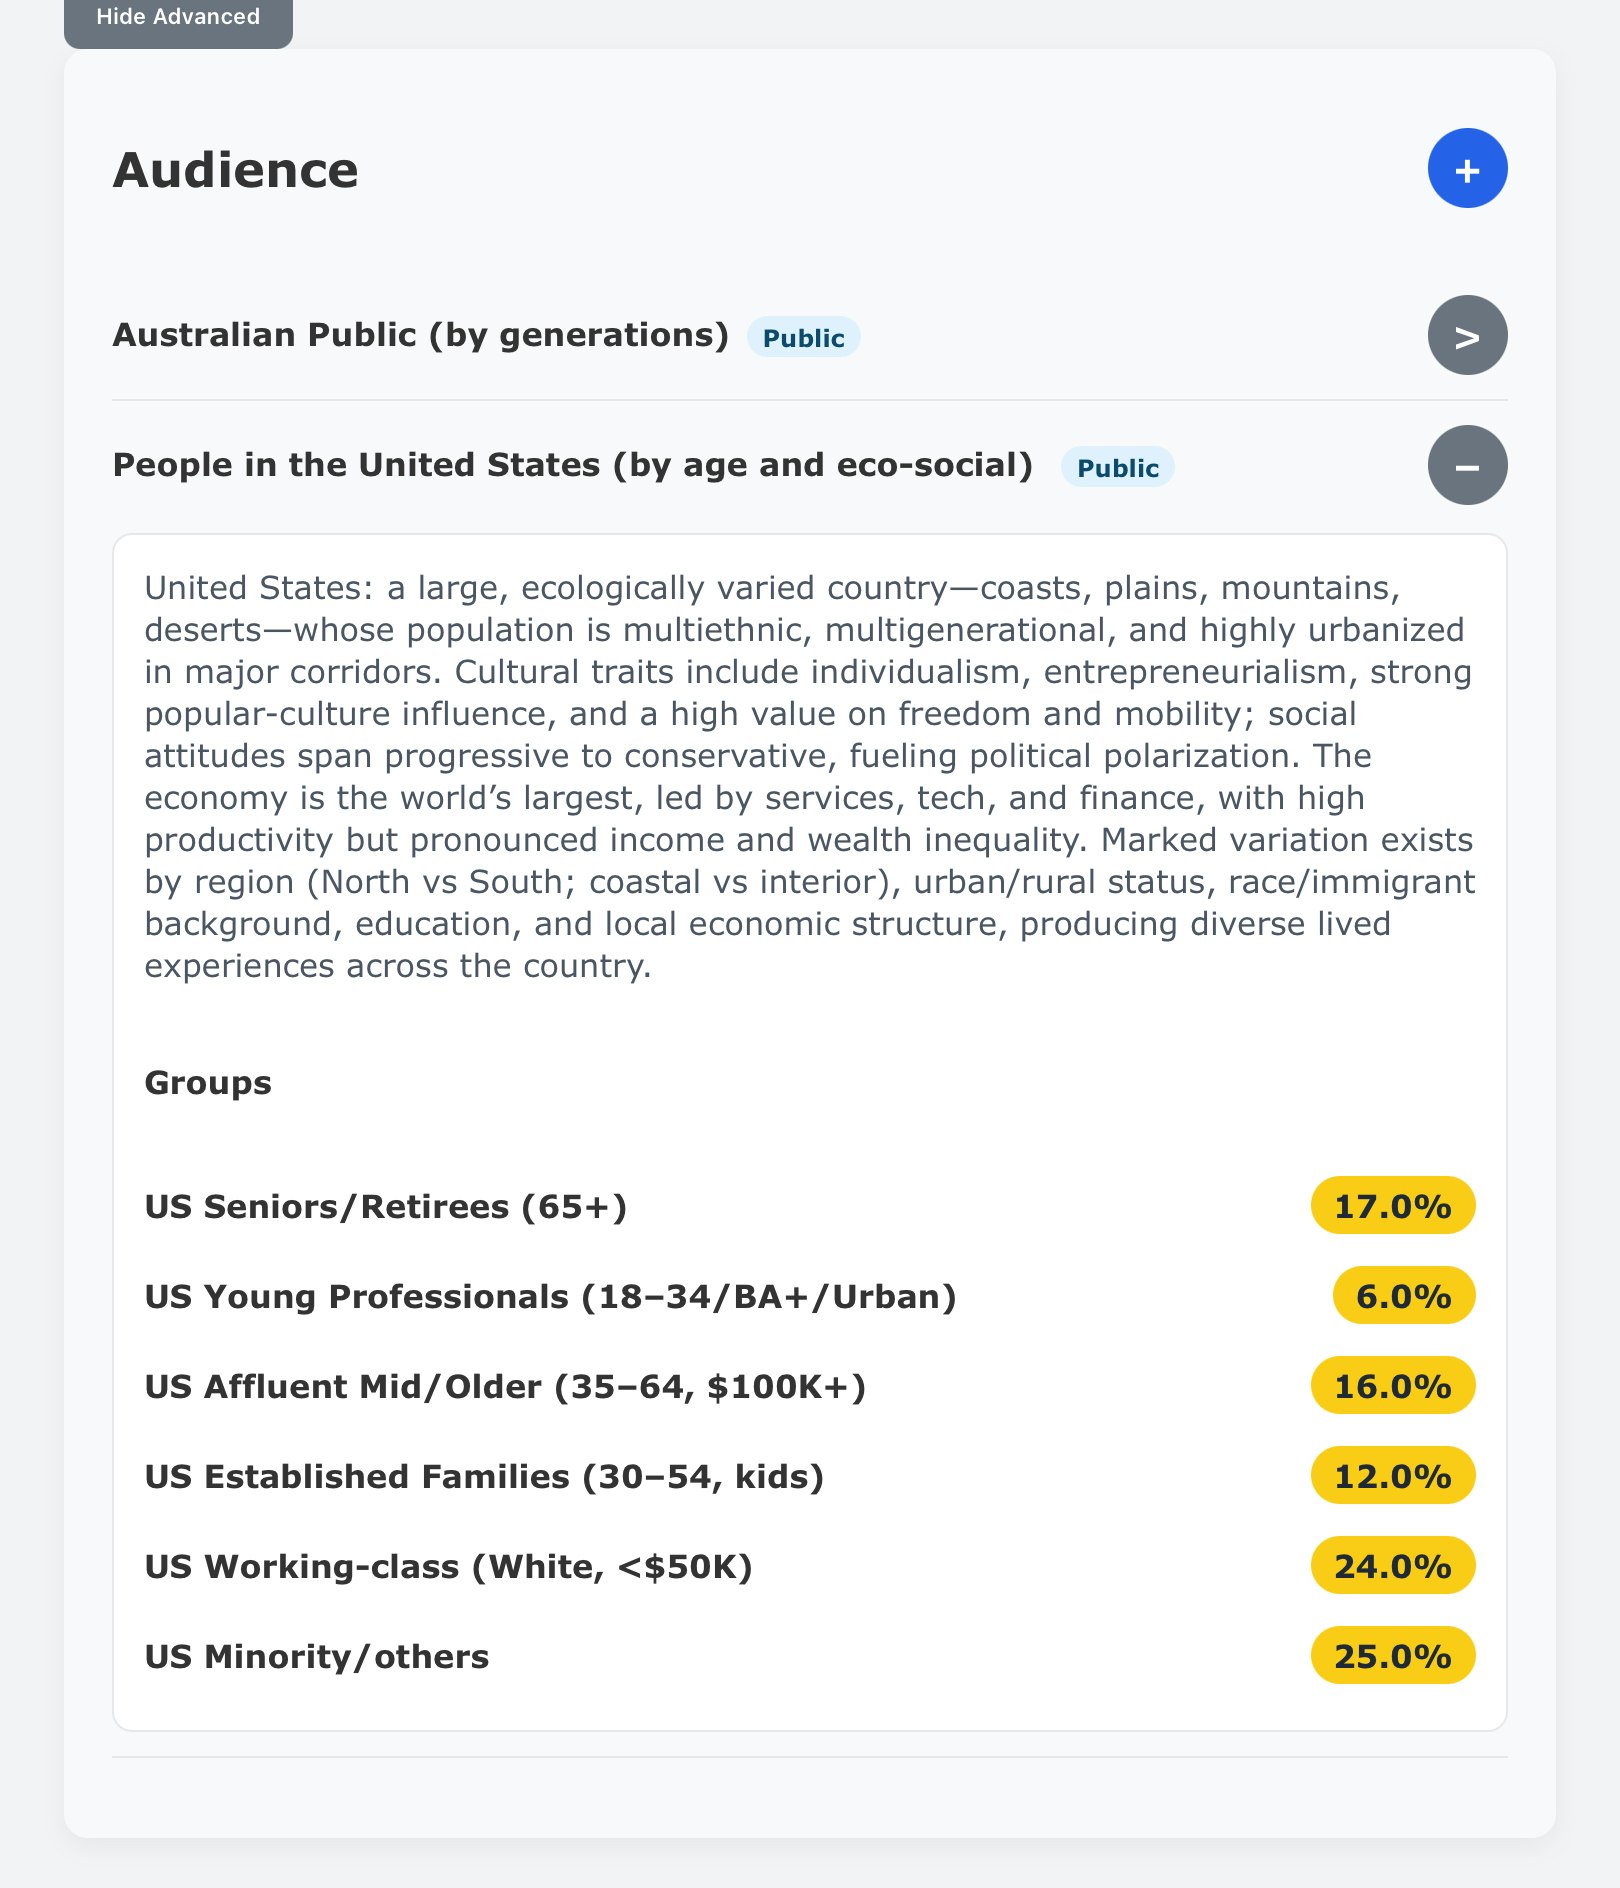Click the Public badge beside Australian Public
Screen dimensions: 1620x1888
tap(803, 338)
